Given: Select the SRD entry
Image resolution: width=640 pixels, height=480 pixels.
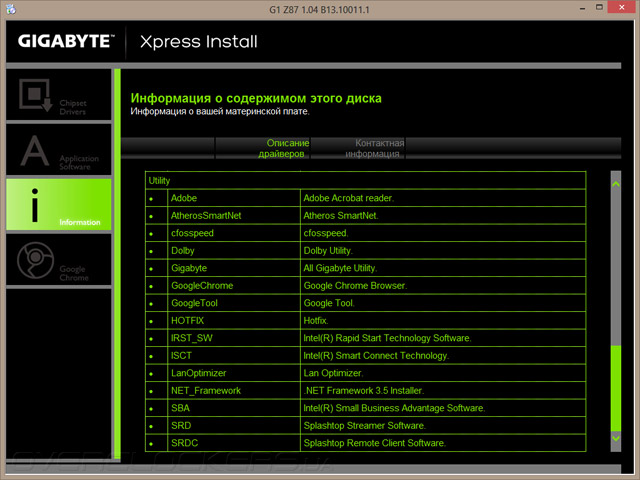Looking at the screenshot, I should [181, 426].
